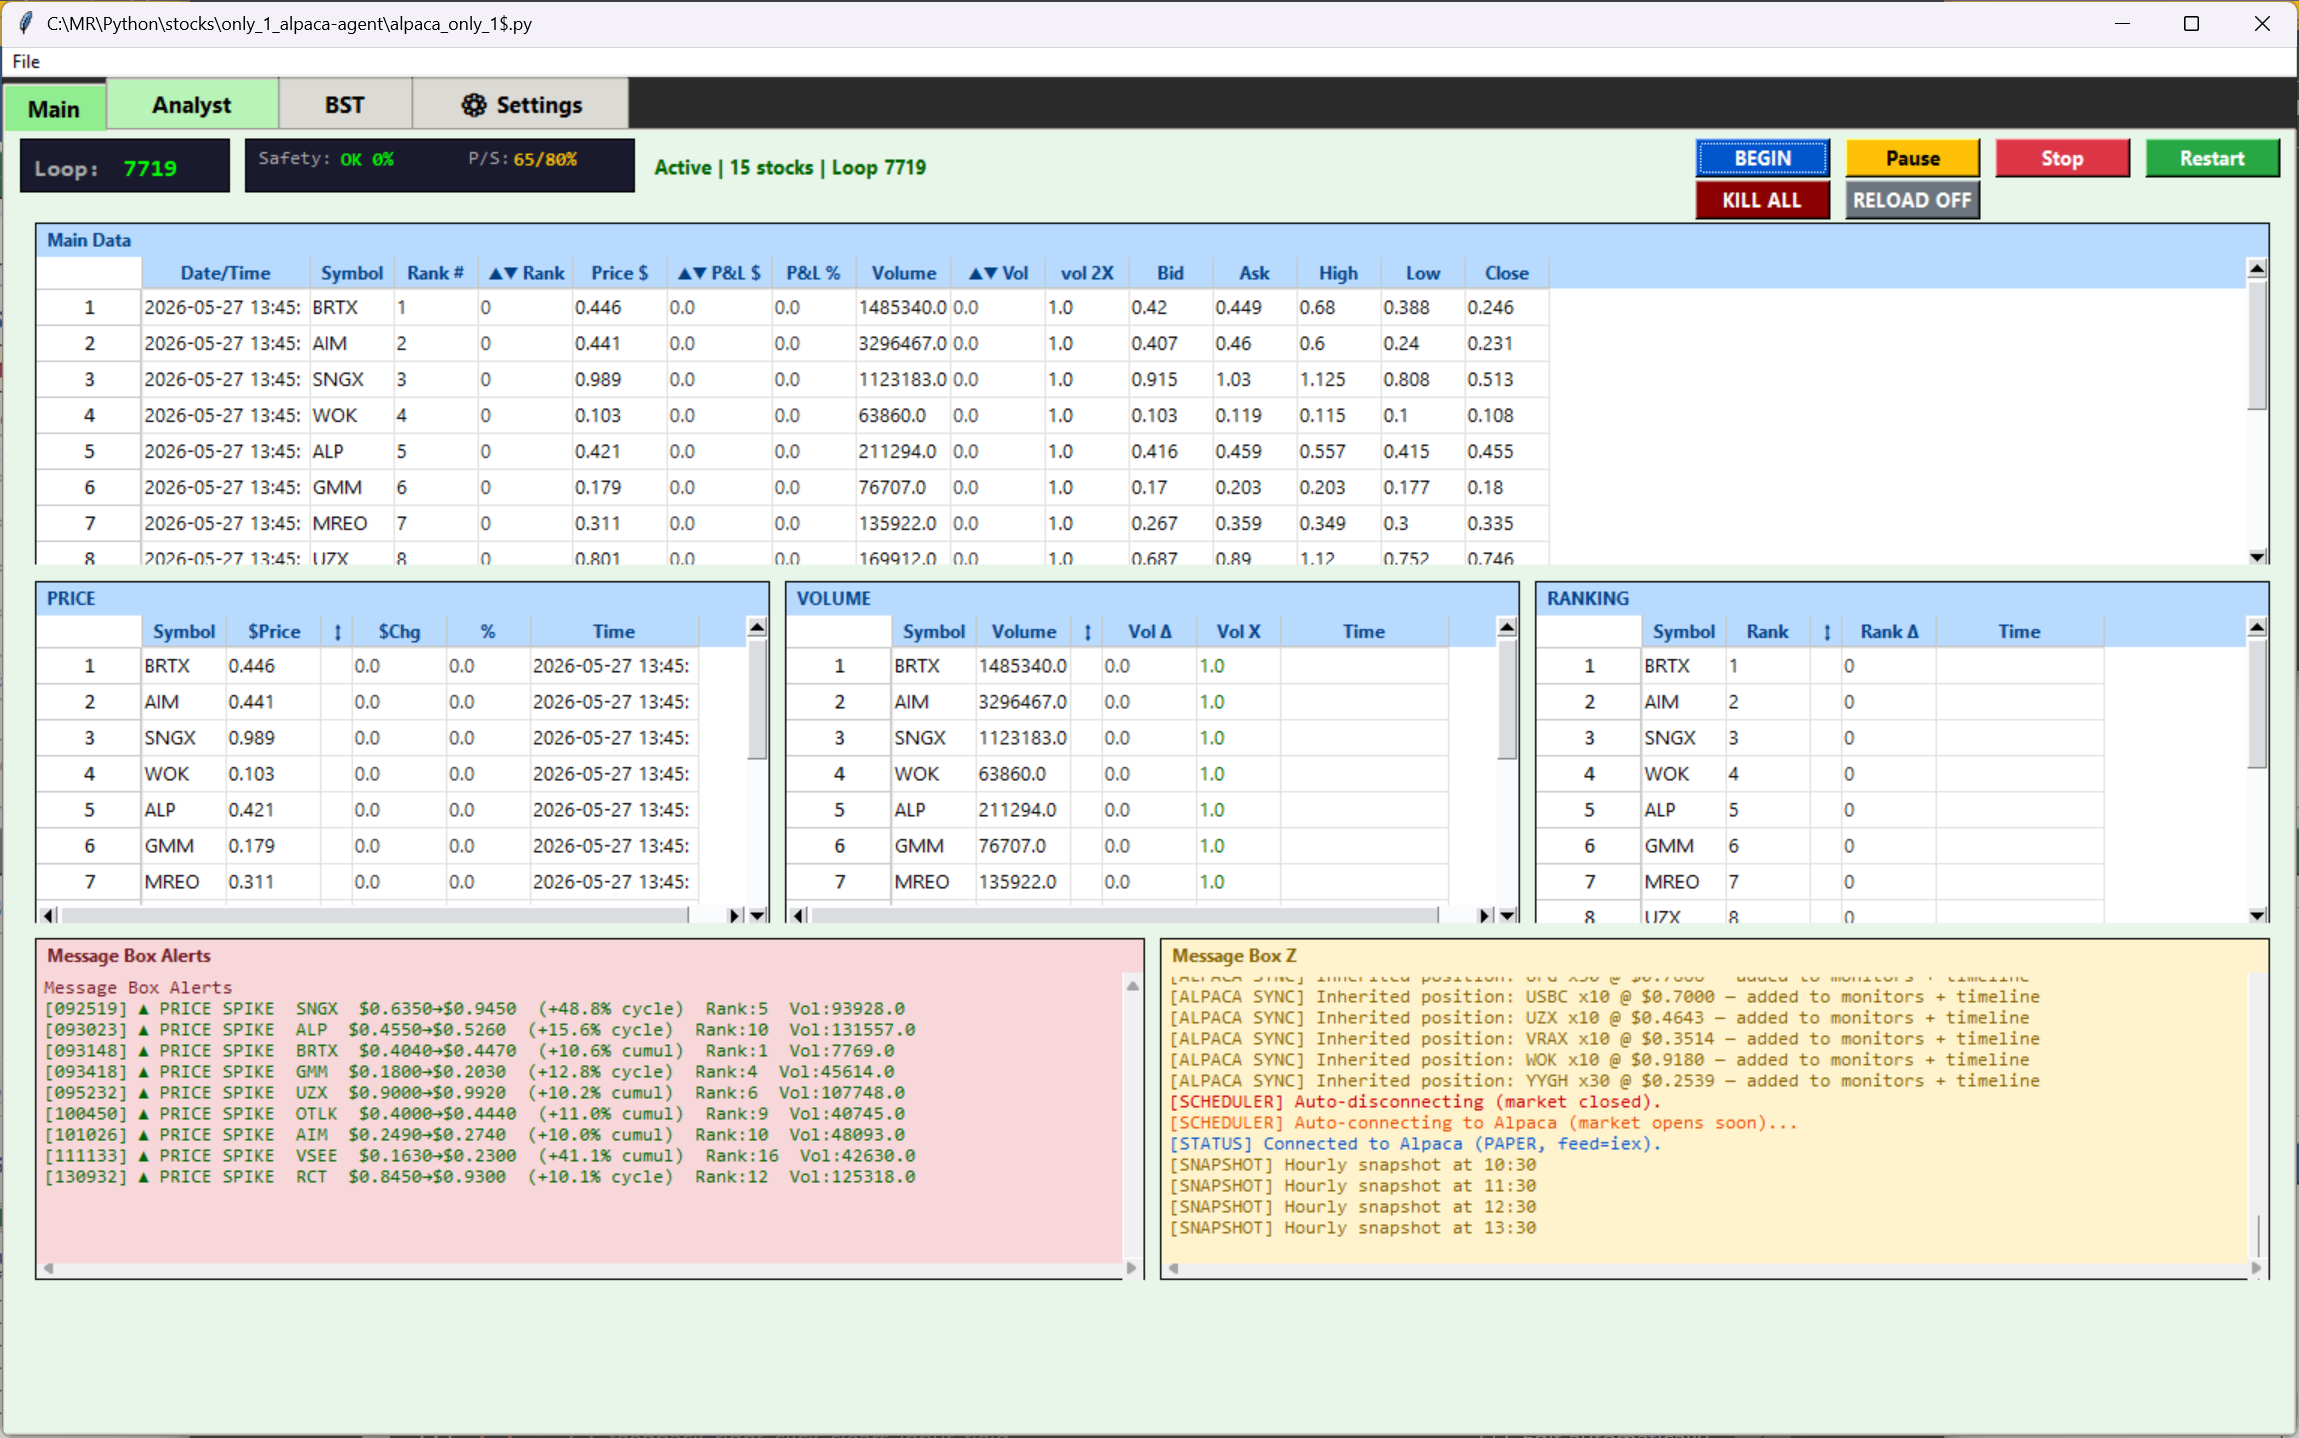Open the File menu
The width and height of the screenshot is (2299, 1438).
26,62
